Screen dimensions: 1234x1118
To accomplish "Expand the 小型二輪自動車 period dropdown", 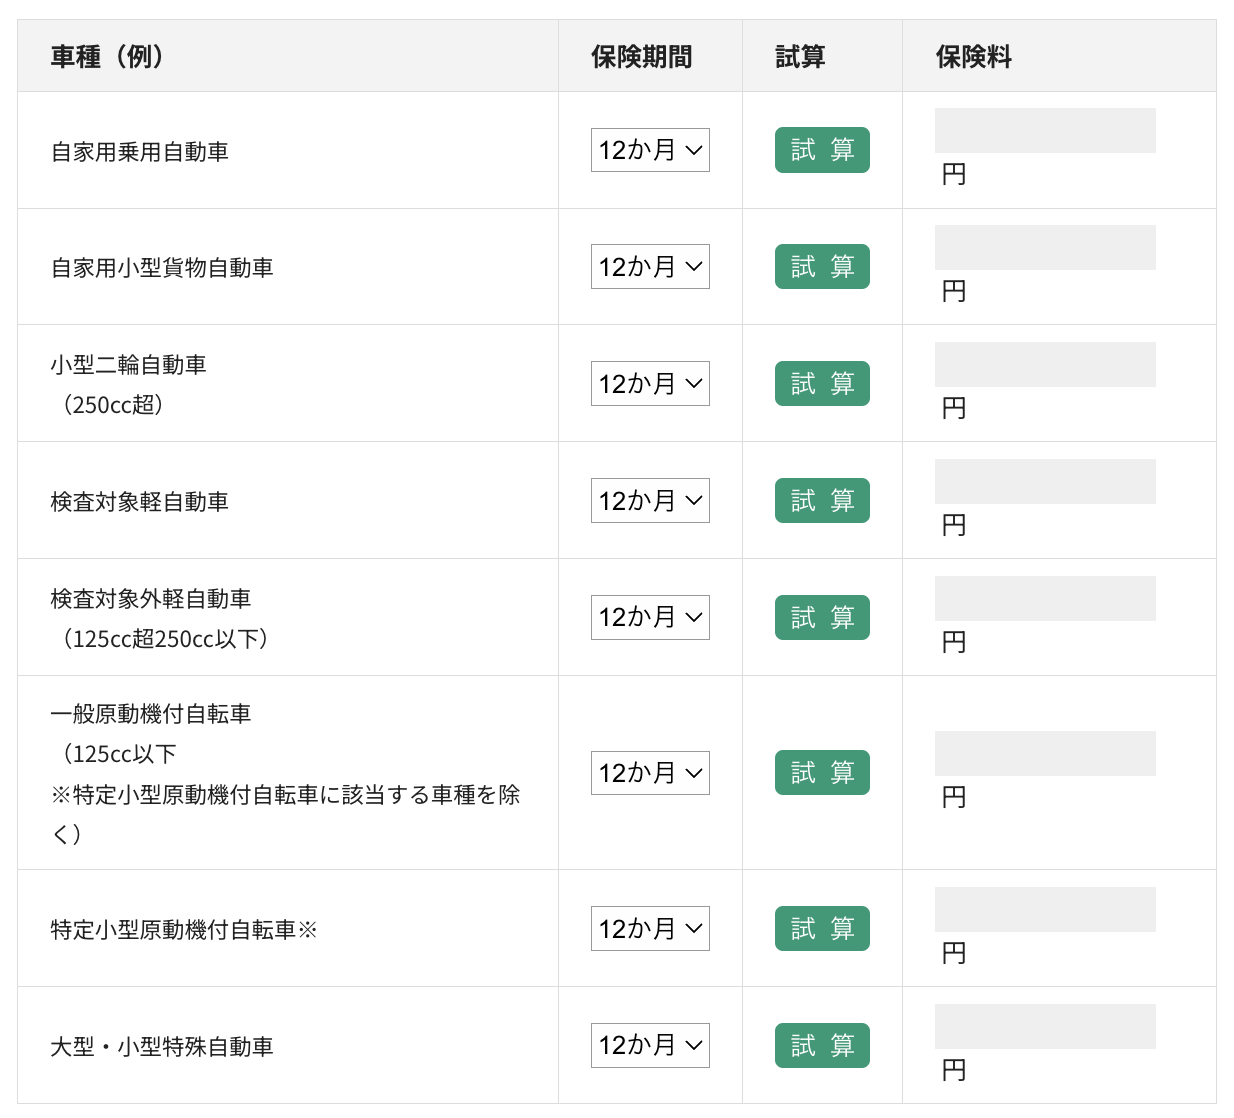I will point(650,384).
